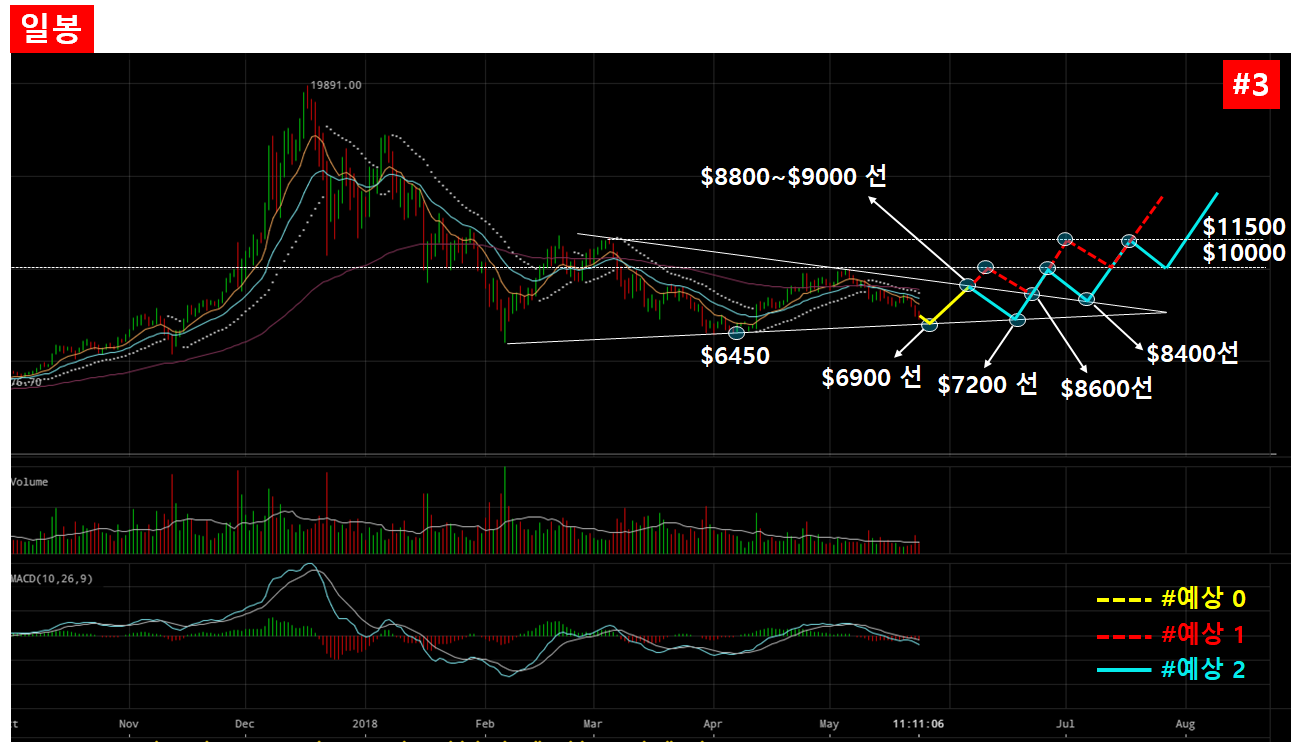Click the $11500 price level label

(1244, 228)
